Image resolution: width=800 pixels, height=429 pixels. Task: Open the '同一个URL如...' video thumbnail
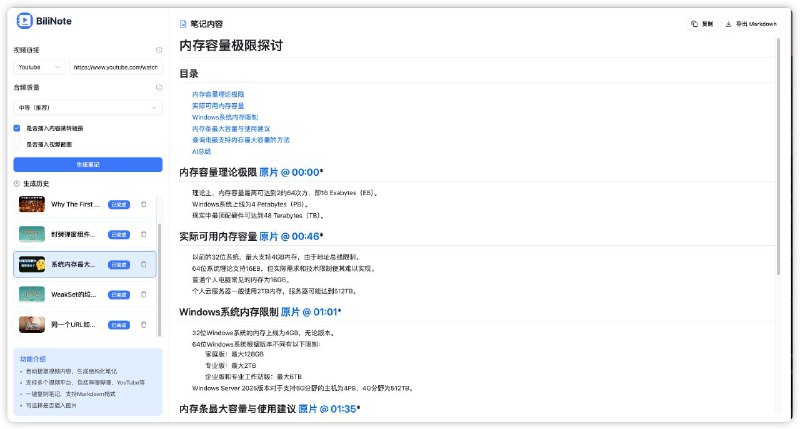(32, 325)
